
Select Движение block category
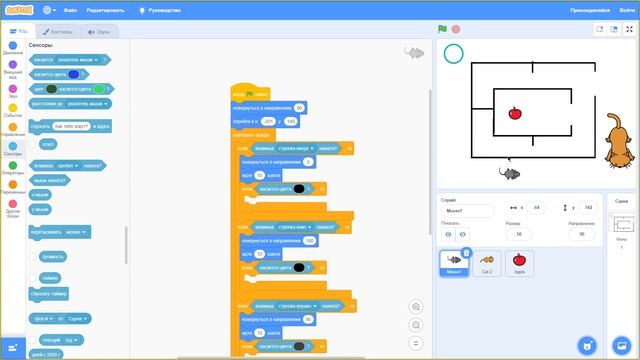click(x=13, y=48)
